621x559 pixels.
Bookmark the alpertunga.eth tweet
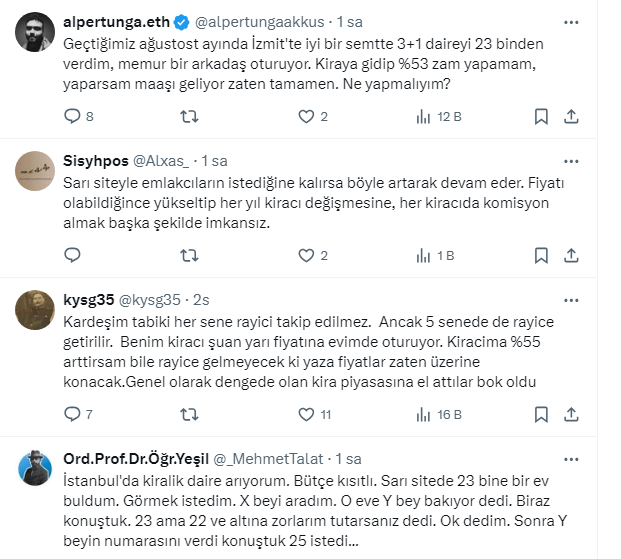tap(540, 117)
